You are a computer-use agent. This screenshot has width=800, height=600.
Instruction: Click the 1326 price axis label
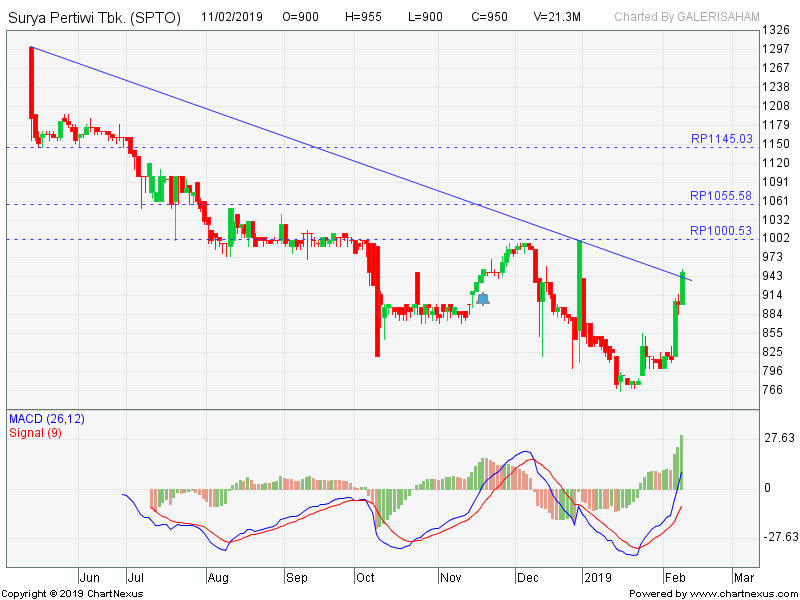click(776, 30)
